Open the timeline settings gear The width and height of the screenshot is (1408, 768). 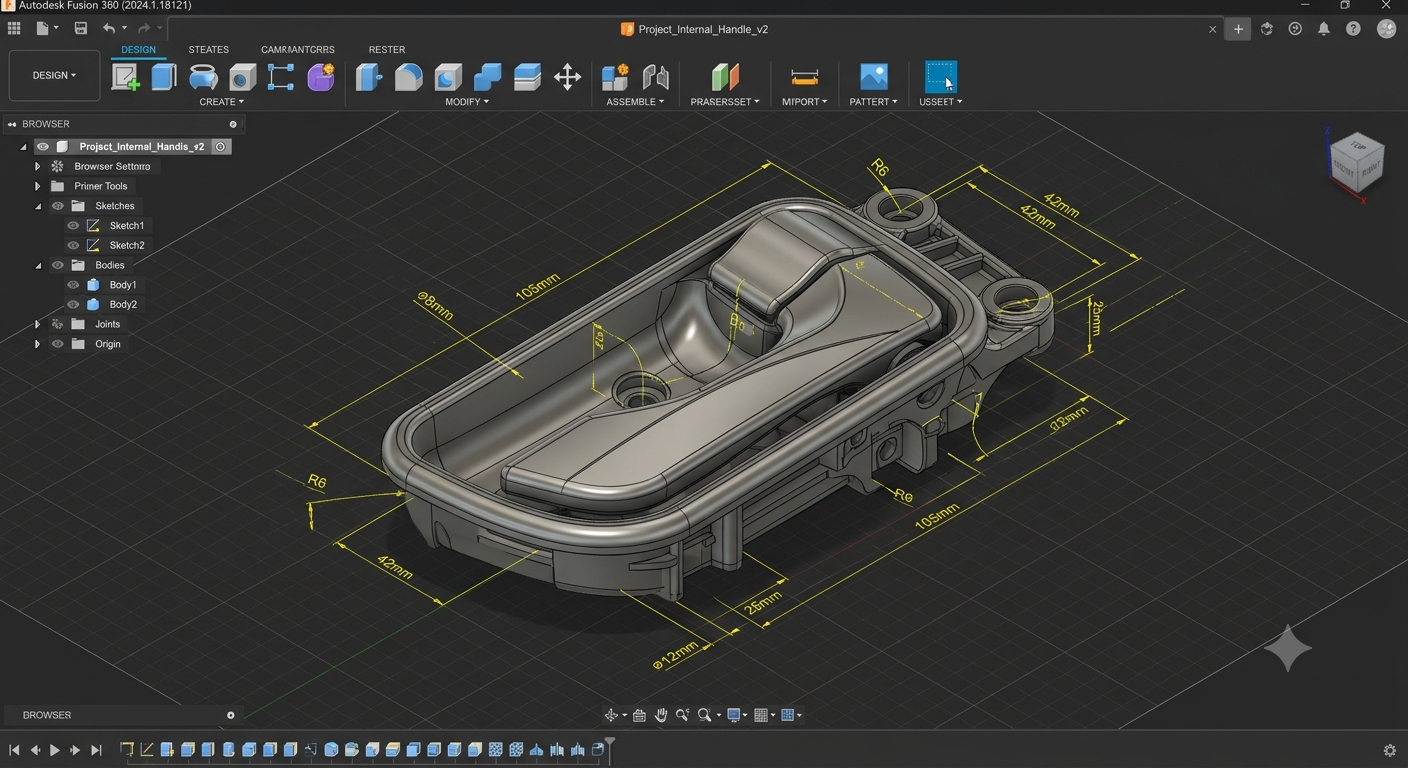[1389, 750]
